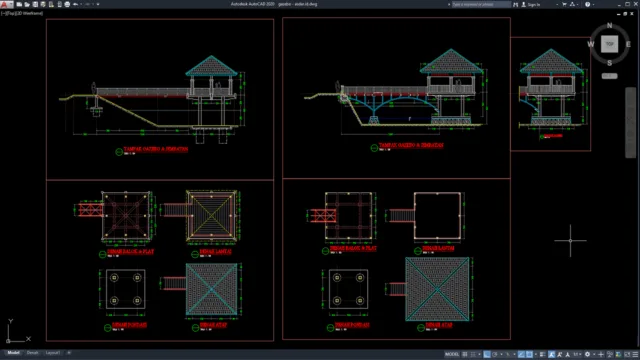
Task: Click the TOP face of the ViewCube
Action: pos(609,44)
